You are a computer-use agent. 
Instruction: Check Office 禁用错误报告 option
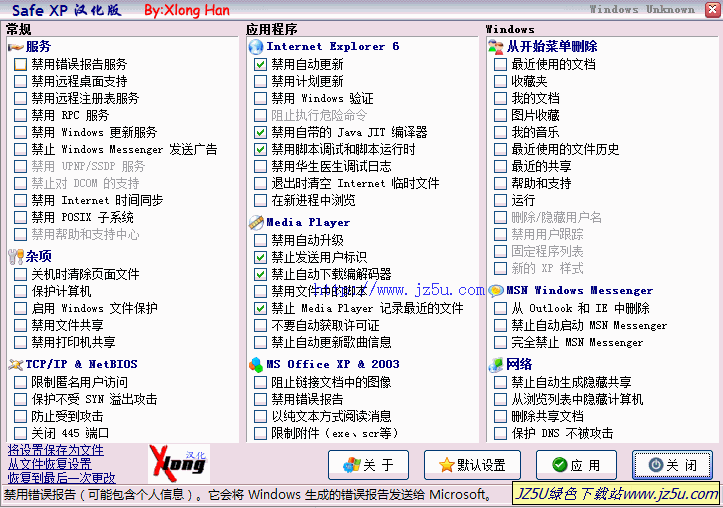pos(261,400)
